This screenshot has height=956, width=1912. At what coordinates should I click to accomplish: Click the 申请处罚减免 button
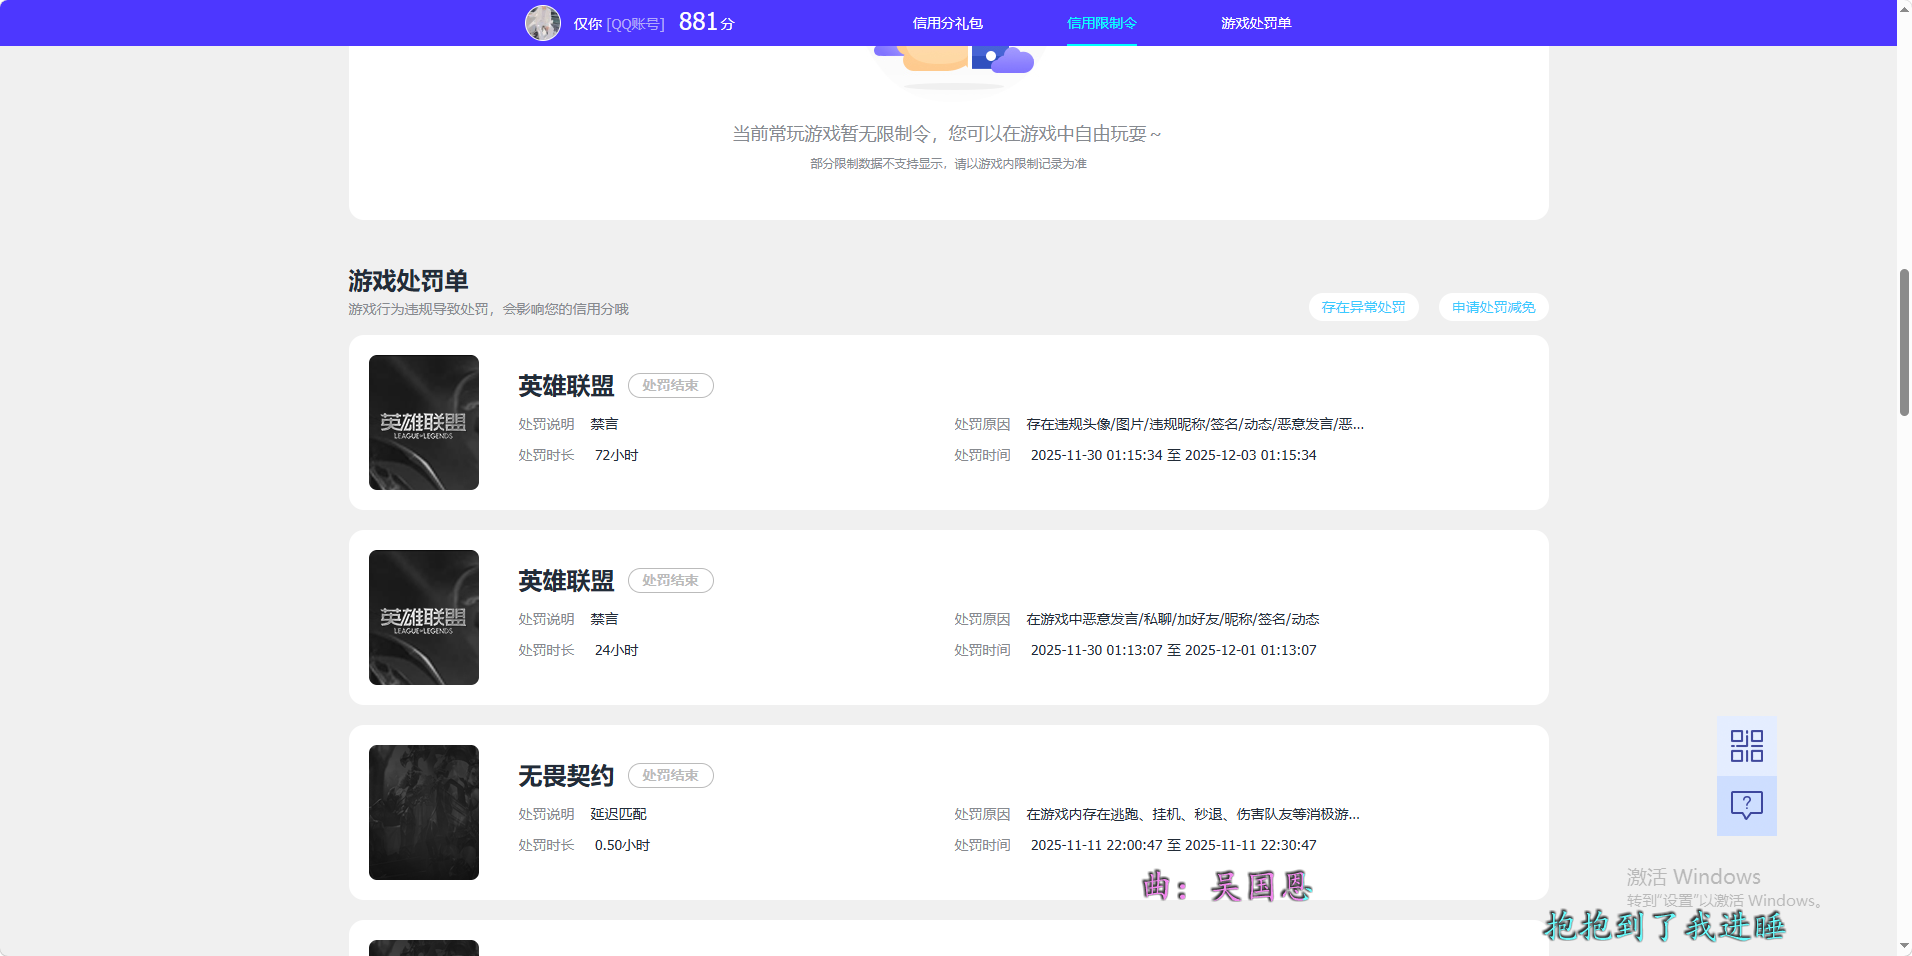(x=1493, y=307)
